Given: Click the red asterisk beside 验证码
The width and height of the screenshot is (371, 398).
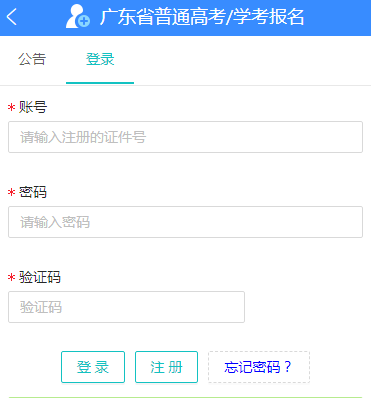Looking at the screenshot, I should pos(12,277).
